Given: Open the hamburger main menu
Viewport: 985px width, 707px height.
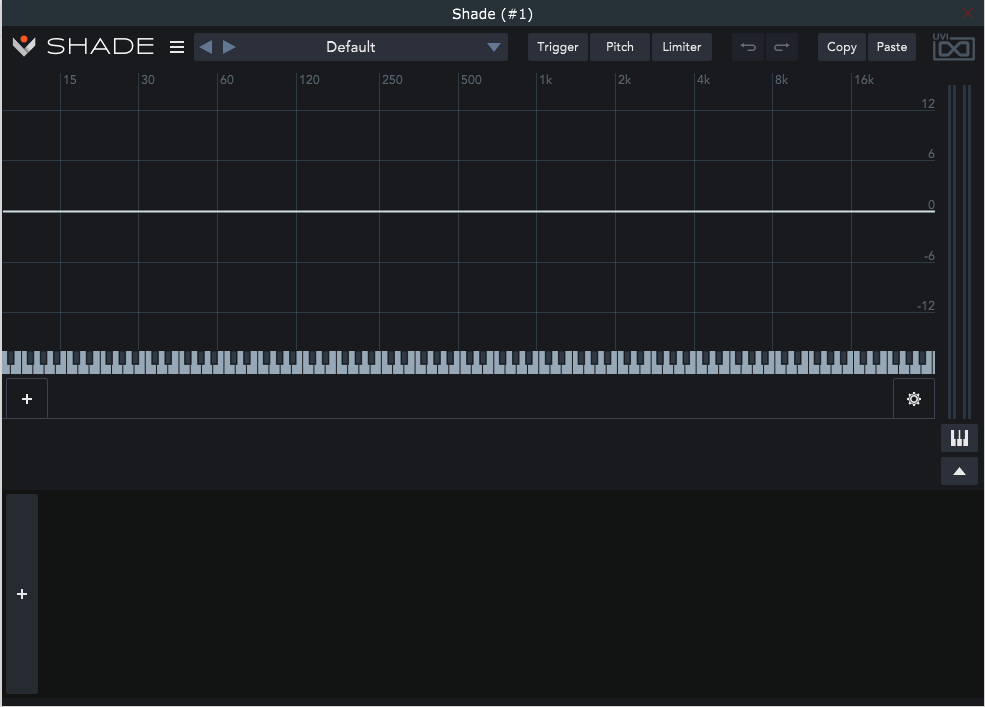Looking at the screenshot, I should pos(177,47).
